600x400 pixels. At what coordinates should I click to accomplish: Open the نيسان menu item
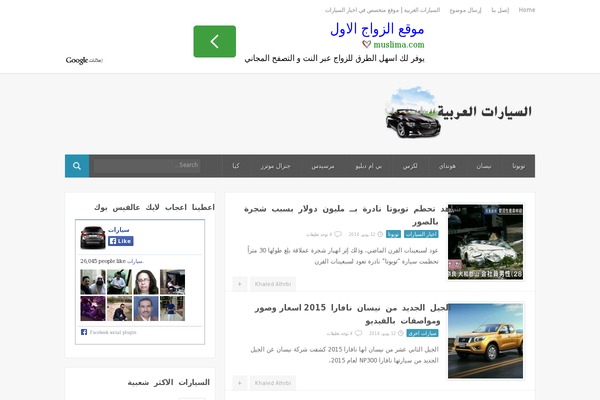pyautogui.click(x=484, y=166)
